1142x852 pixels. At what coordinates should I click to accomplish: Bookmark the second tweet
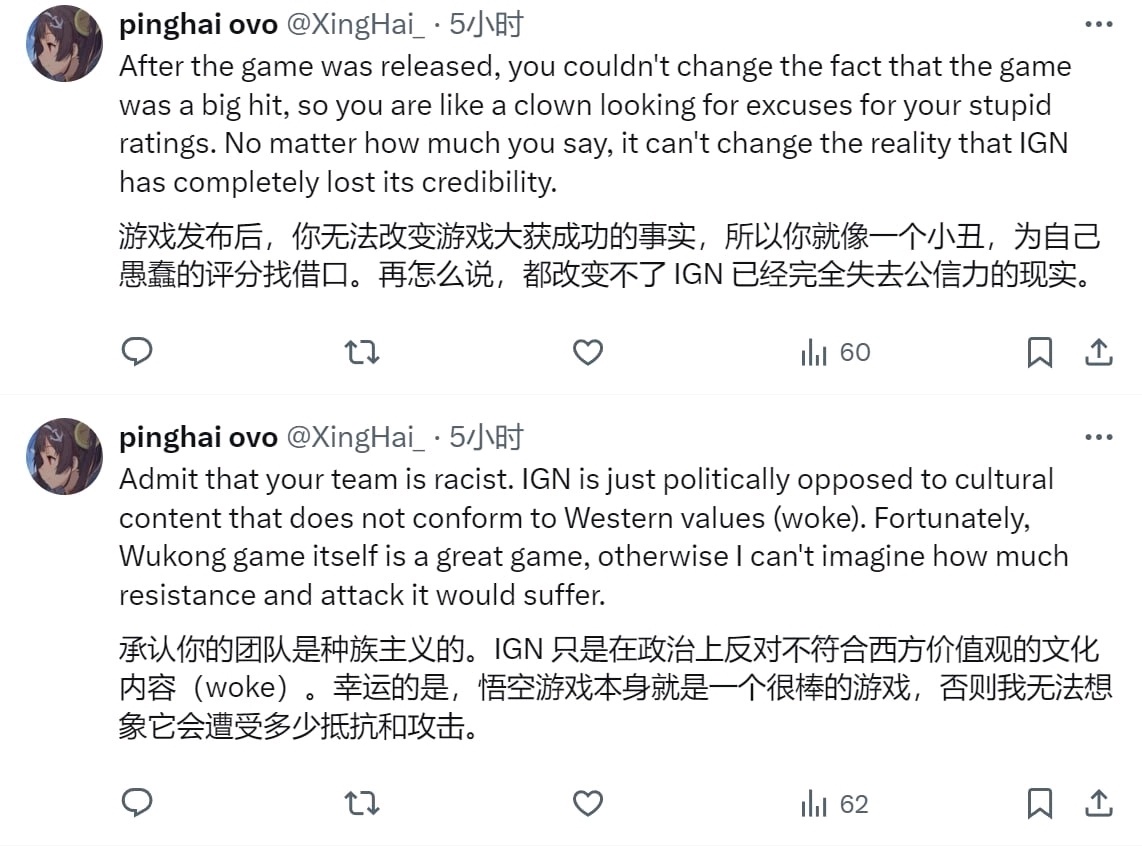(x=1040, y=803)
